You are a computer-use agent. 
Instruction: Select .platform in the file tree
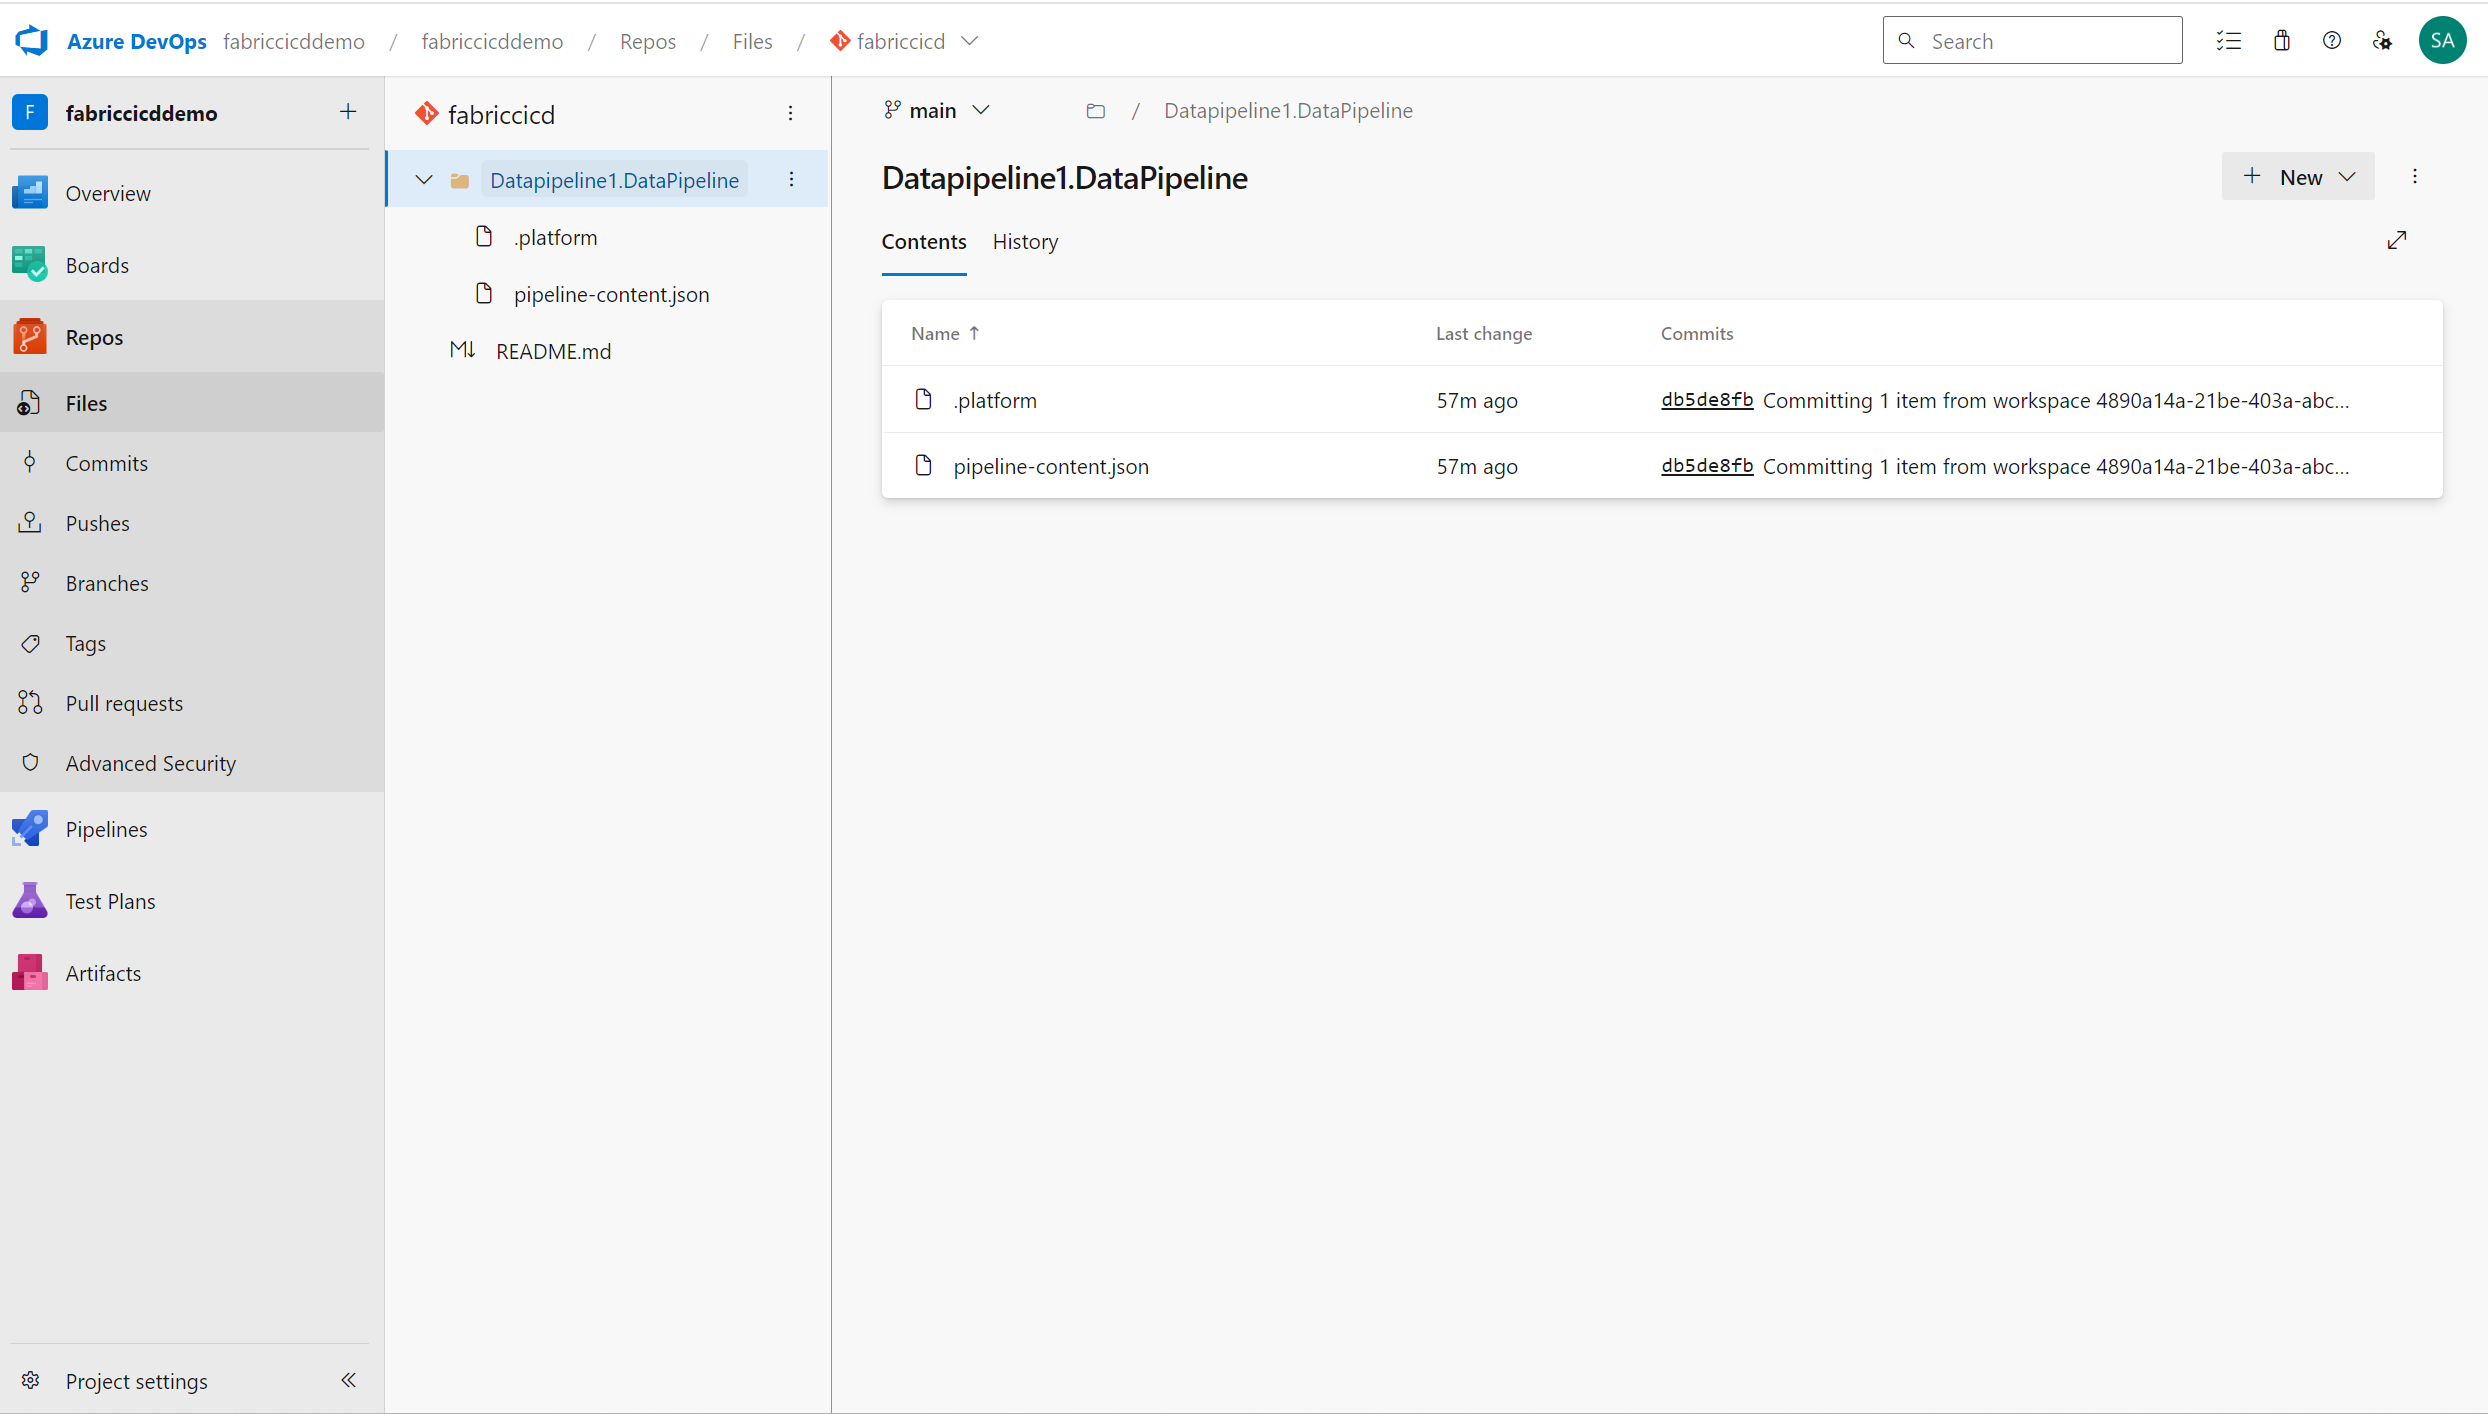click(x=556, y=237)
